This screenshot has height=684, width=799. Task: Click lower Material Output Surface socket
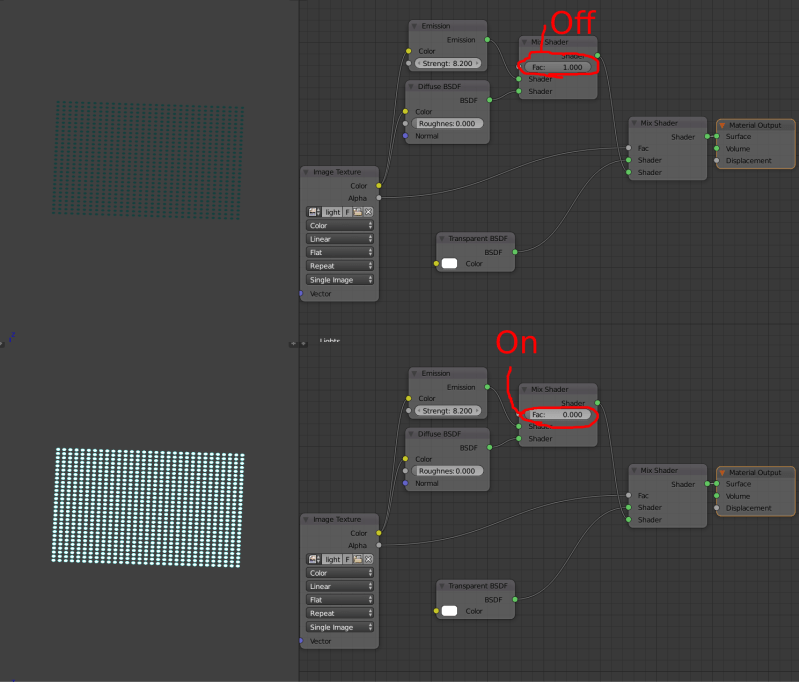click(x=716, y=483)
